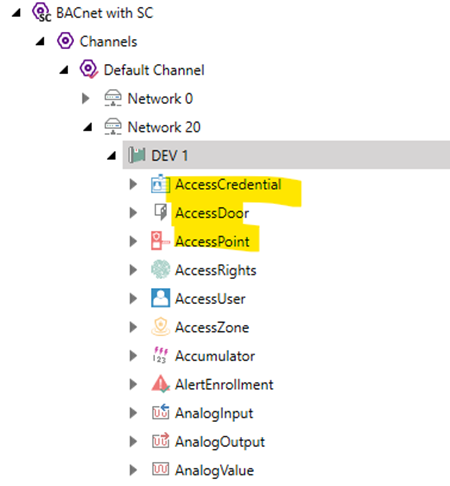The height and width of the screenshot is (486, 450).
Task: Collapse the Network 20 node
Action: click(88, 127)
